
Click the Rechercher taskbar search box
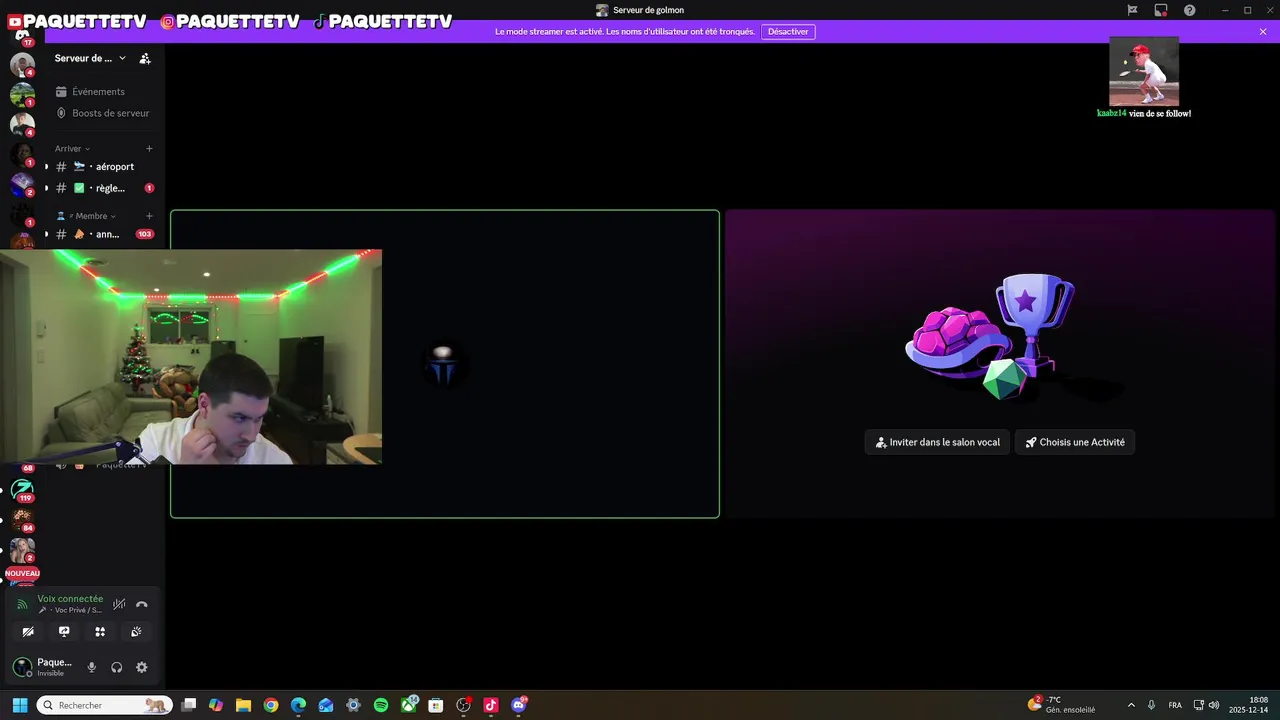coord(105,705)
